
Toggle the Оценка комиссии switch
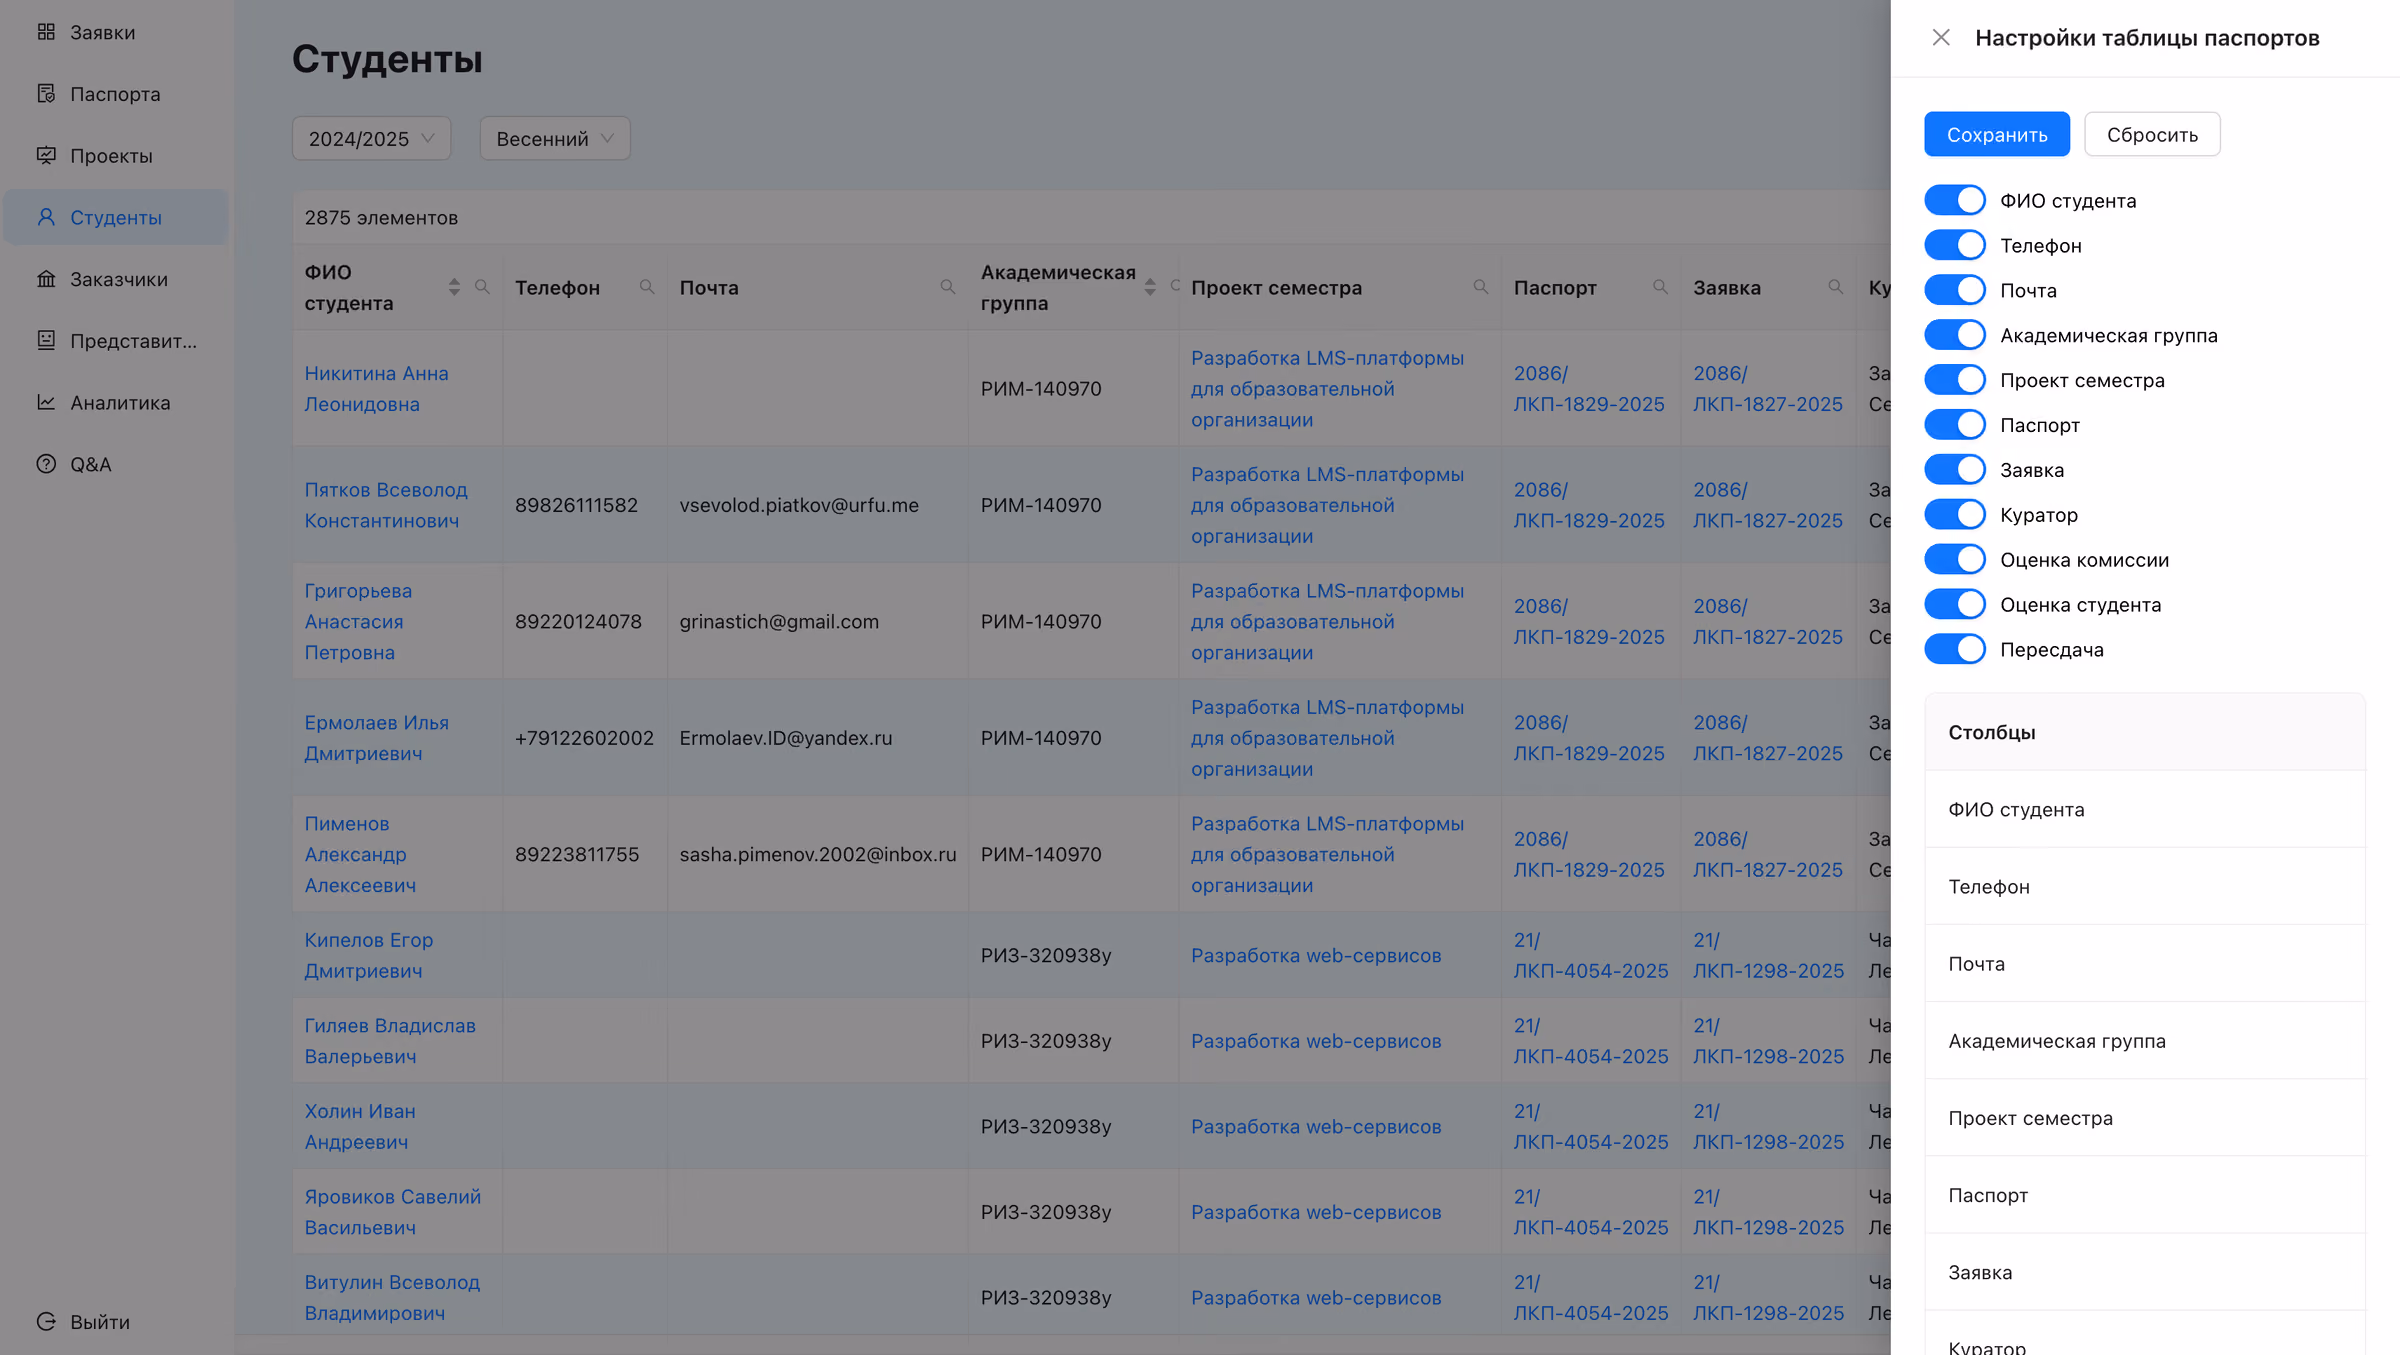tap(1955, 559)
